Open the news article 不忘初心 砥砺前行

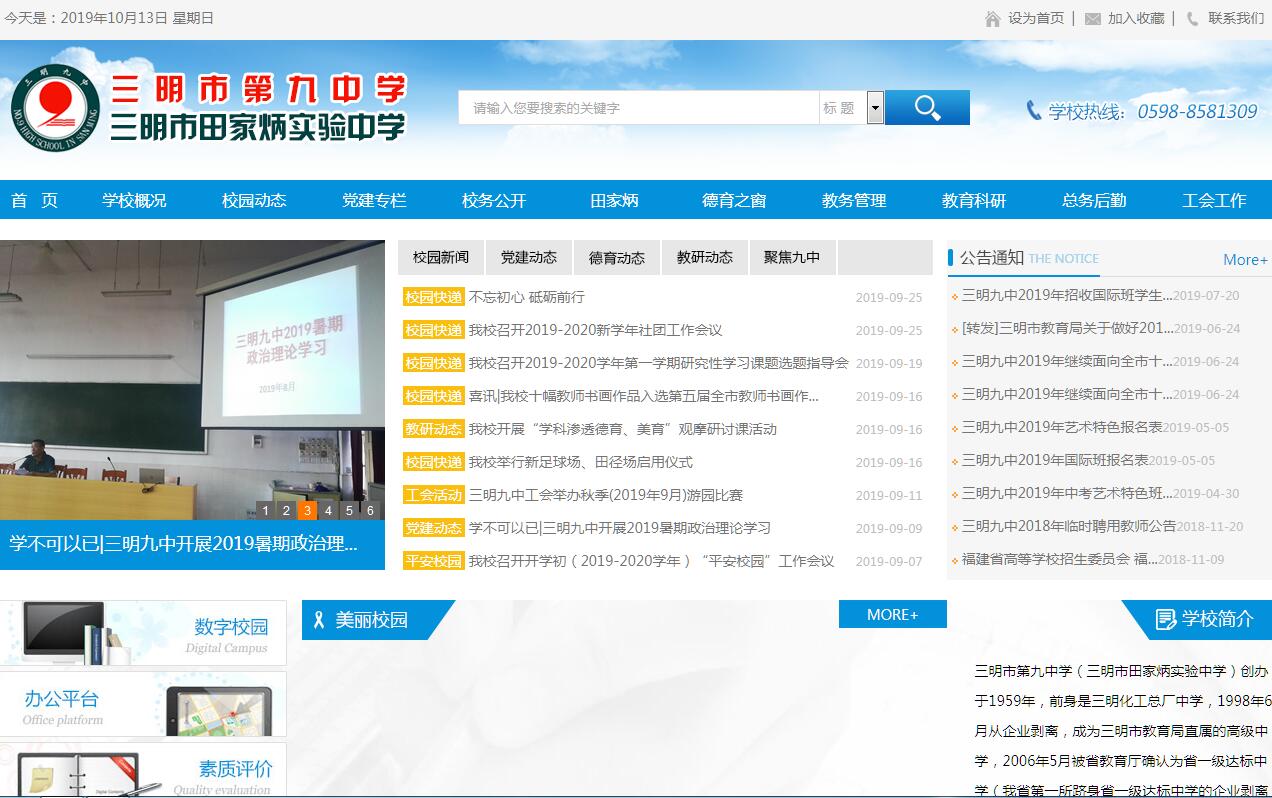526,297
